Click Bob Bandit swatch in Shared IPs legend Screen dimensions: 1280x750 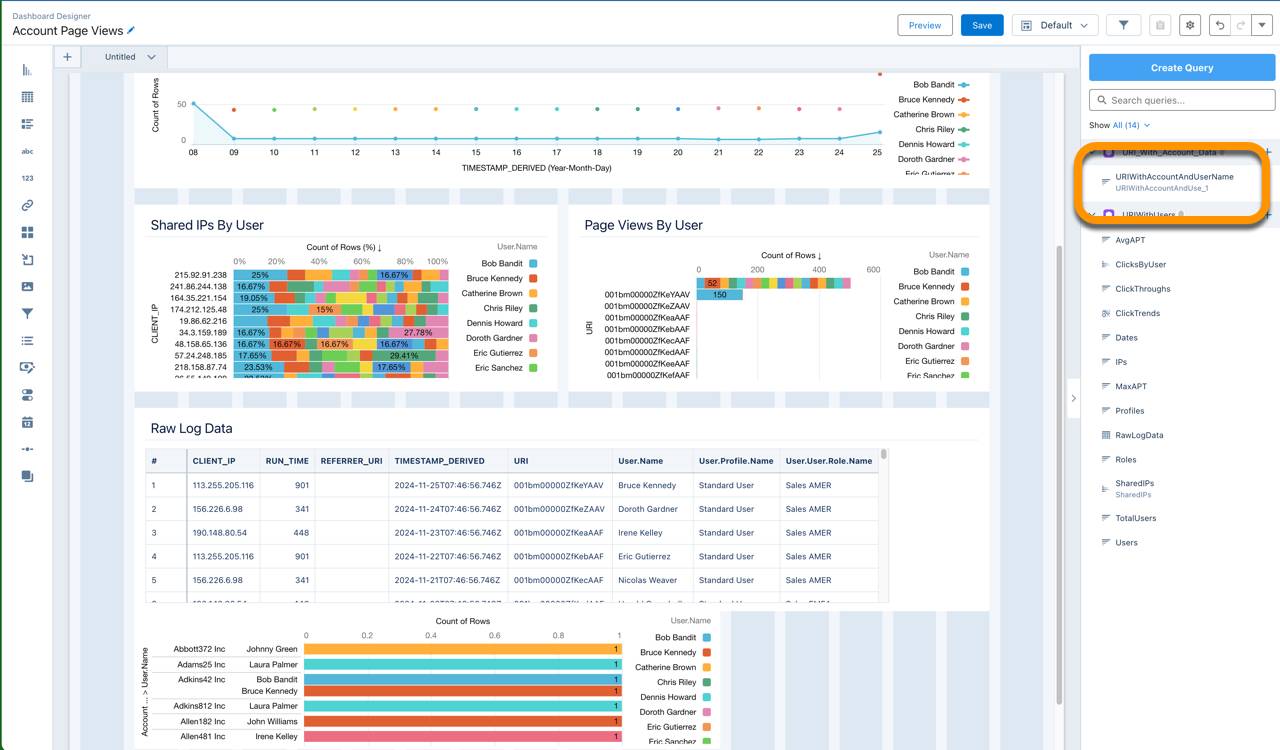pyautogui.click(x=533, y=264)
